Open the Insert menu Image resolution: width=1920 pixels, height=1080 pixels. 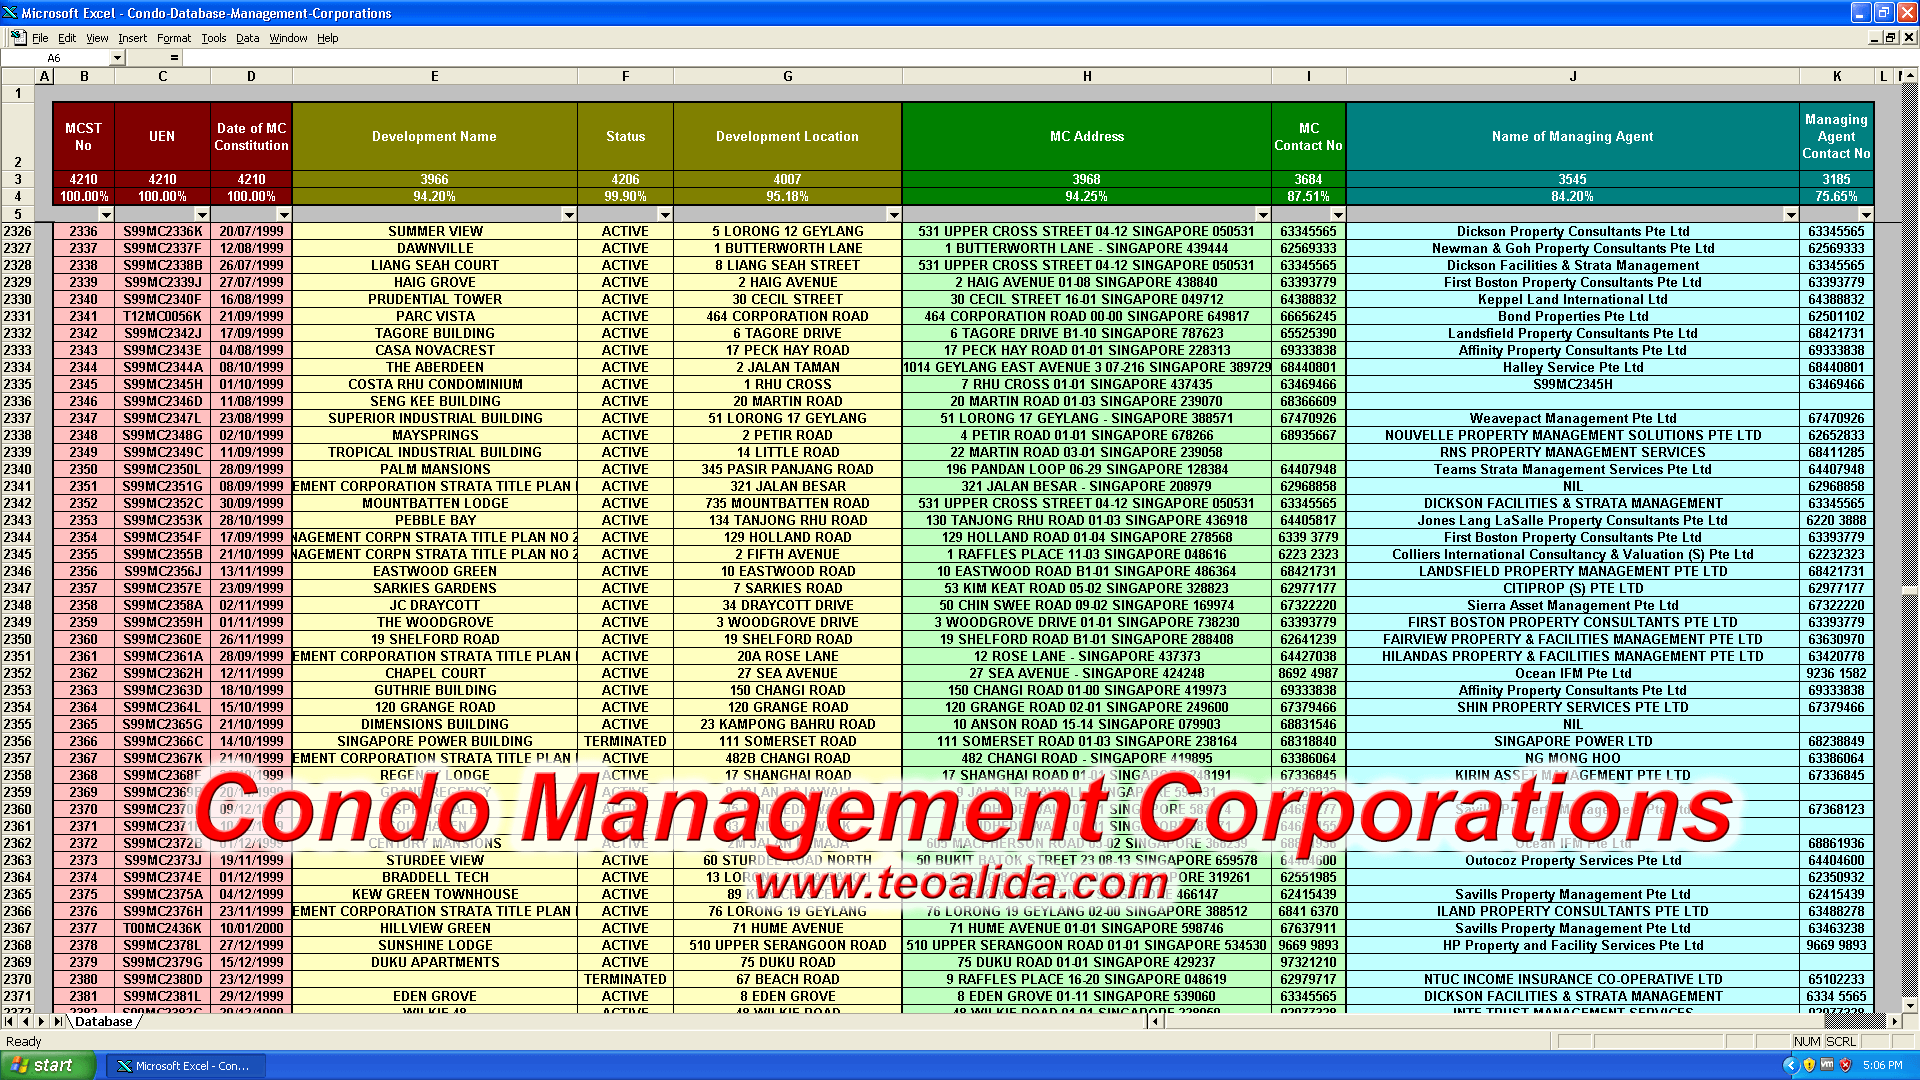[132, 38]
